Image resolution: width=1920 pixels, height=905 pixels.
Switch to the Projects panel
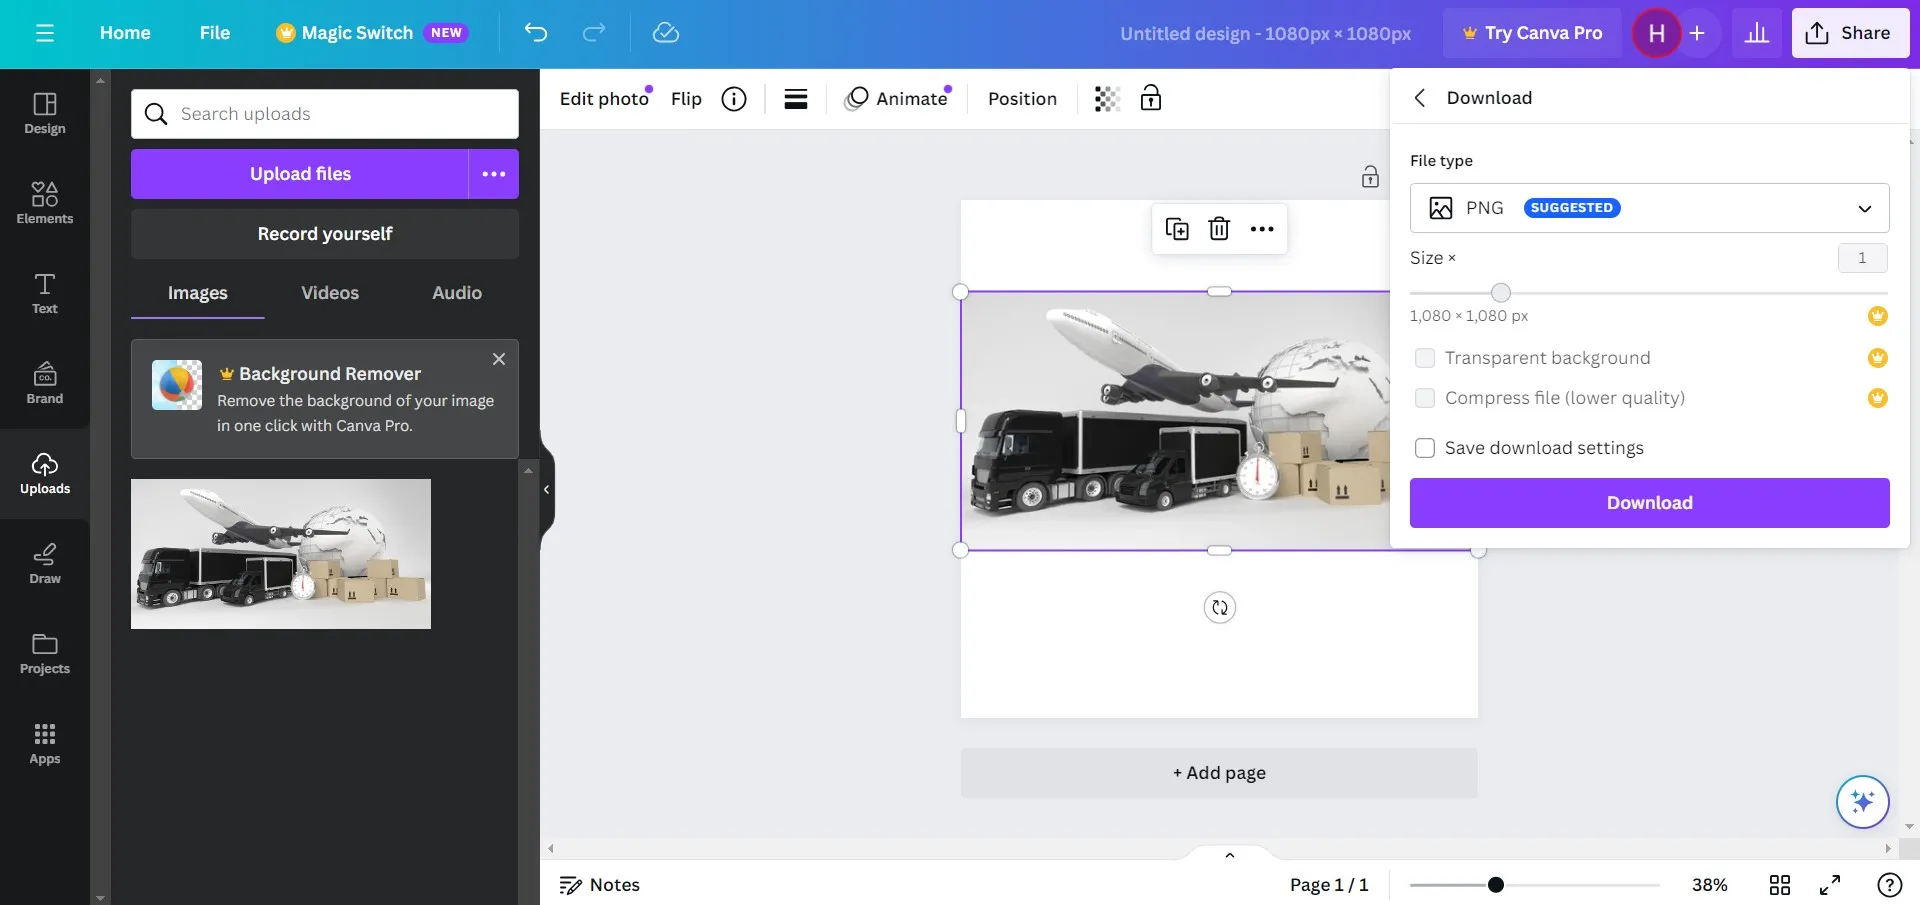44,653
